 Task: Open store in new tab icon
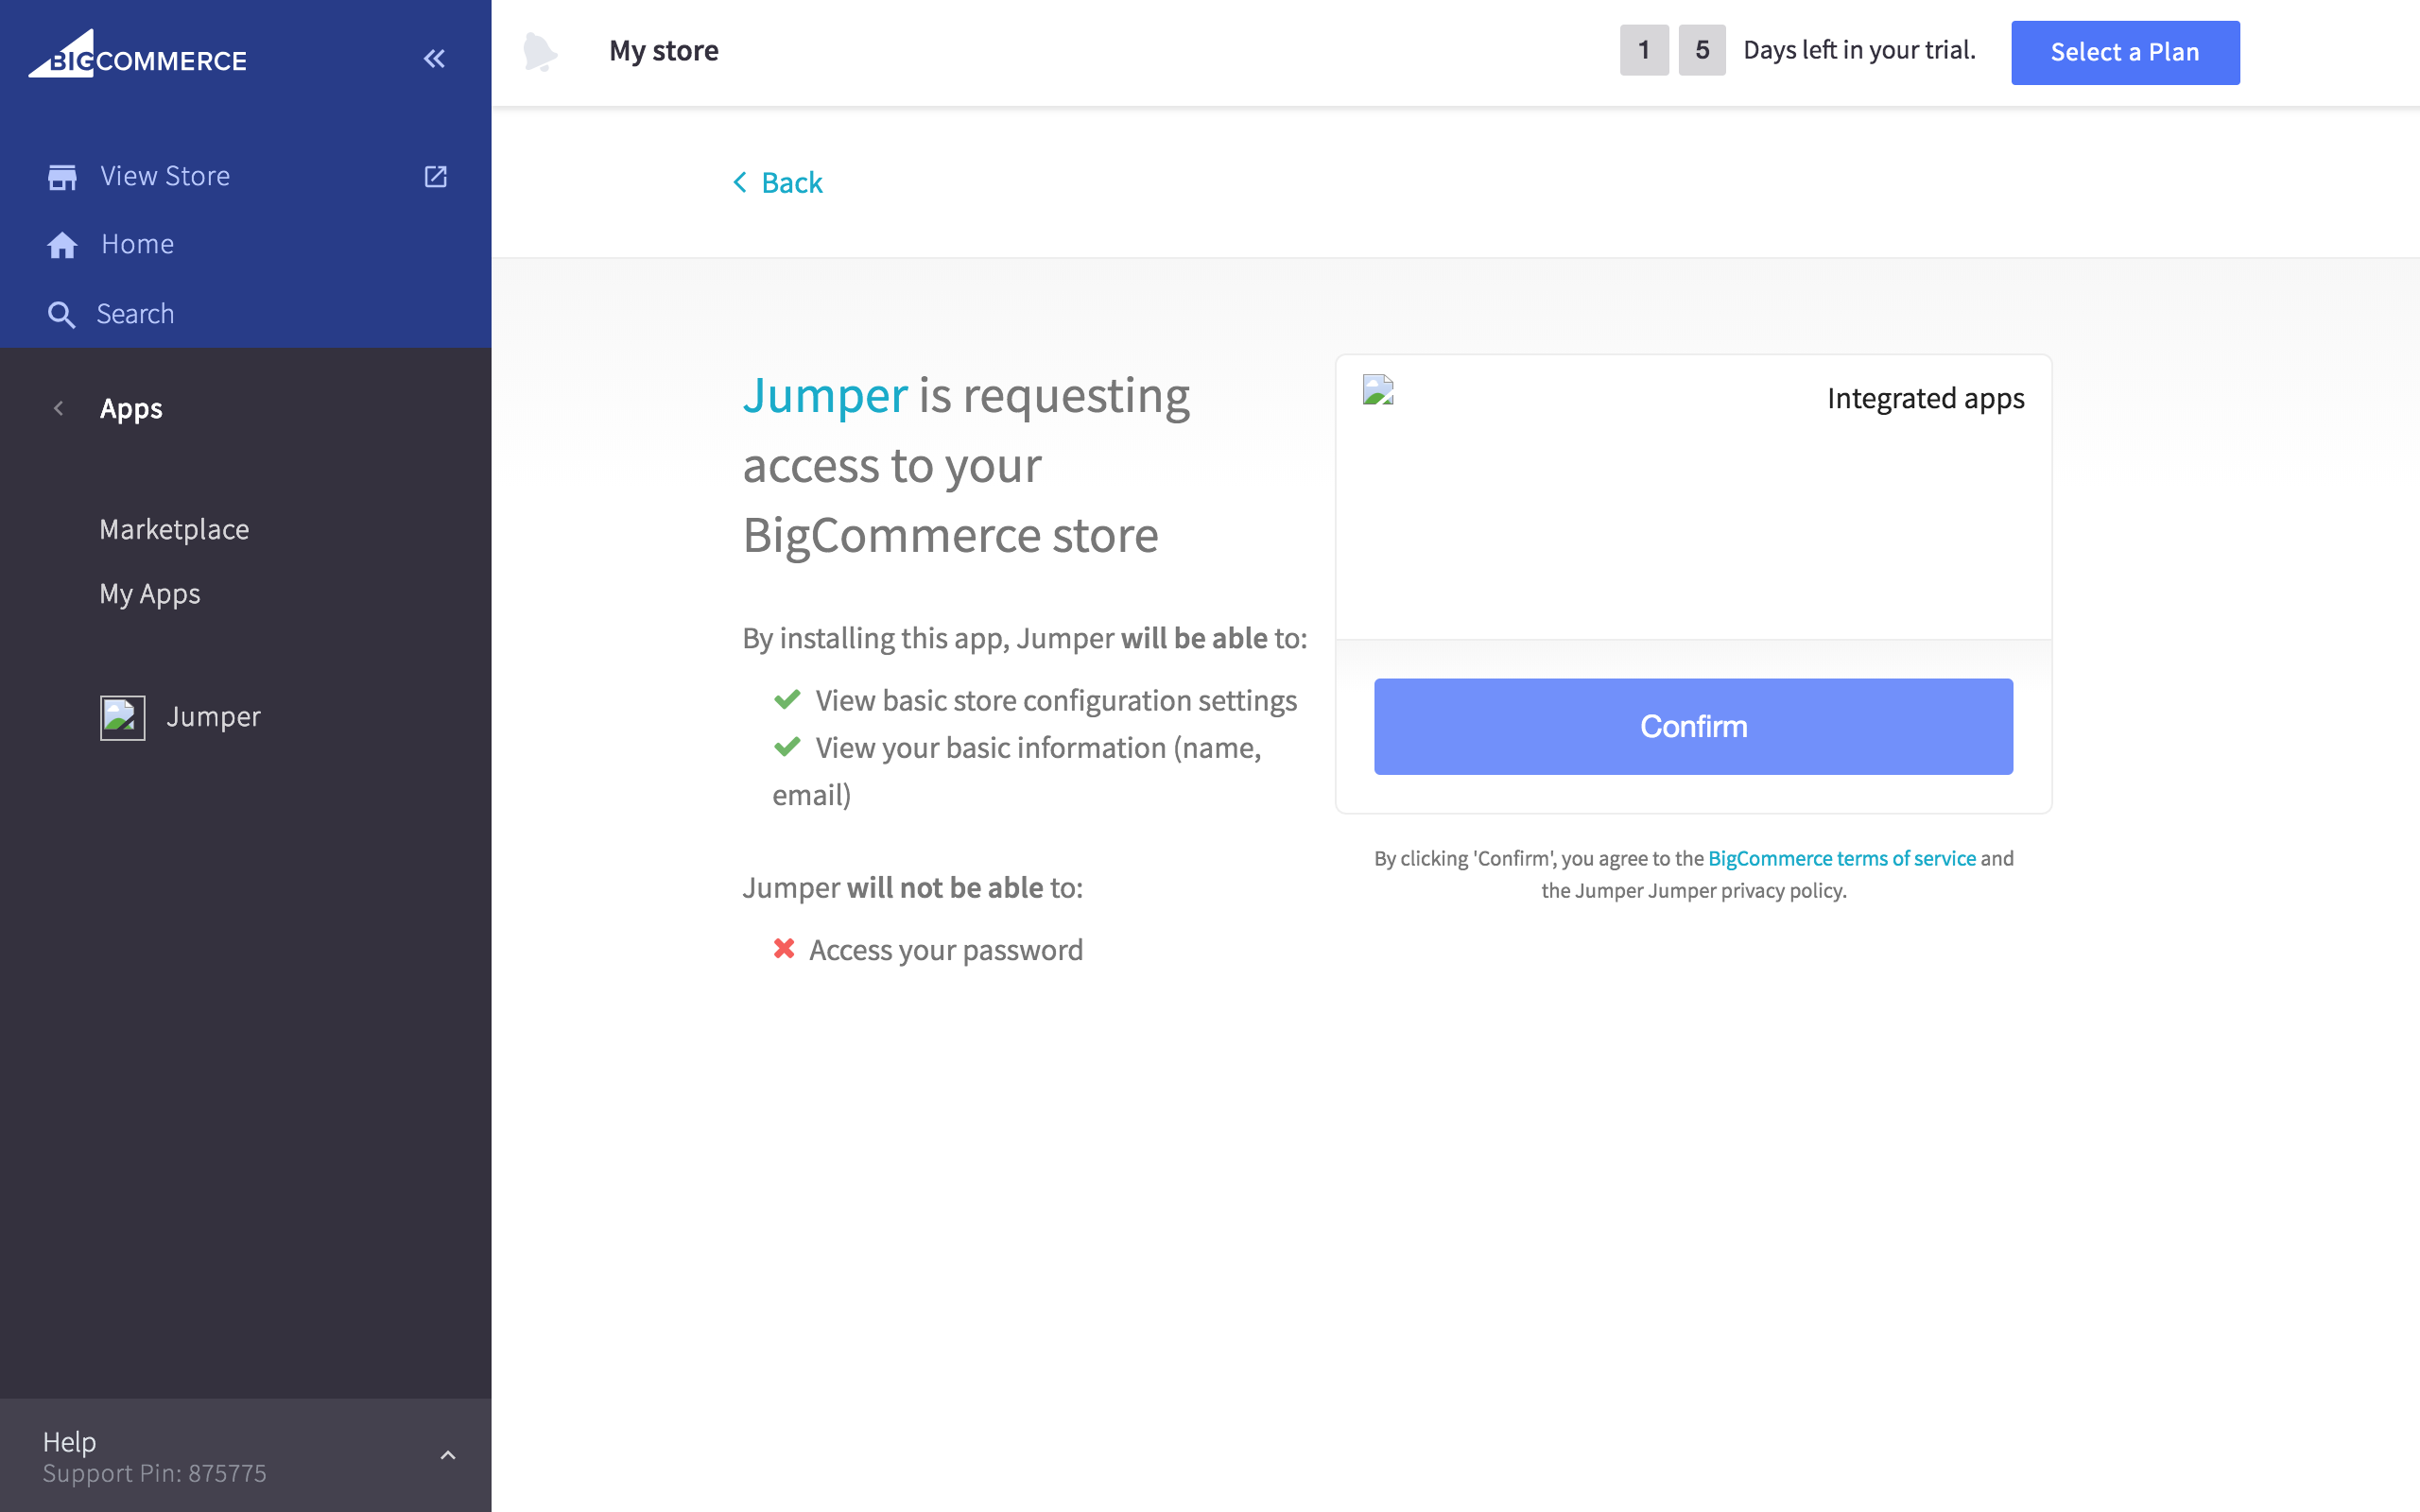click(435, 177)
